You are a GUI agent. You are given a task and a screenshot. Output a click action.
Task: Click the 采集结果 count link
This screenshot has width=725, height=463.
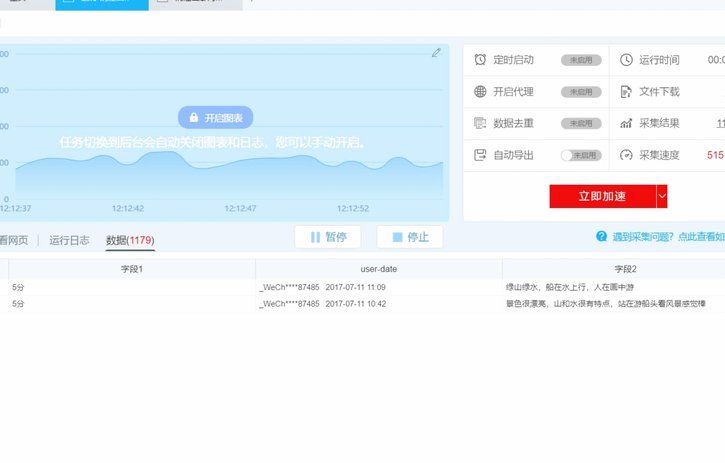click(720, 123)
